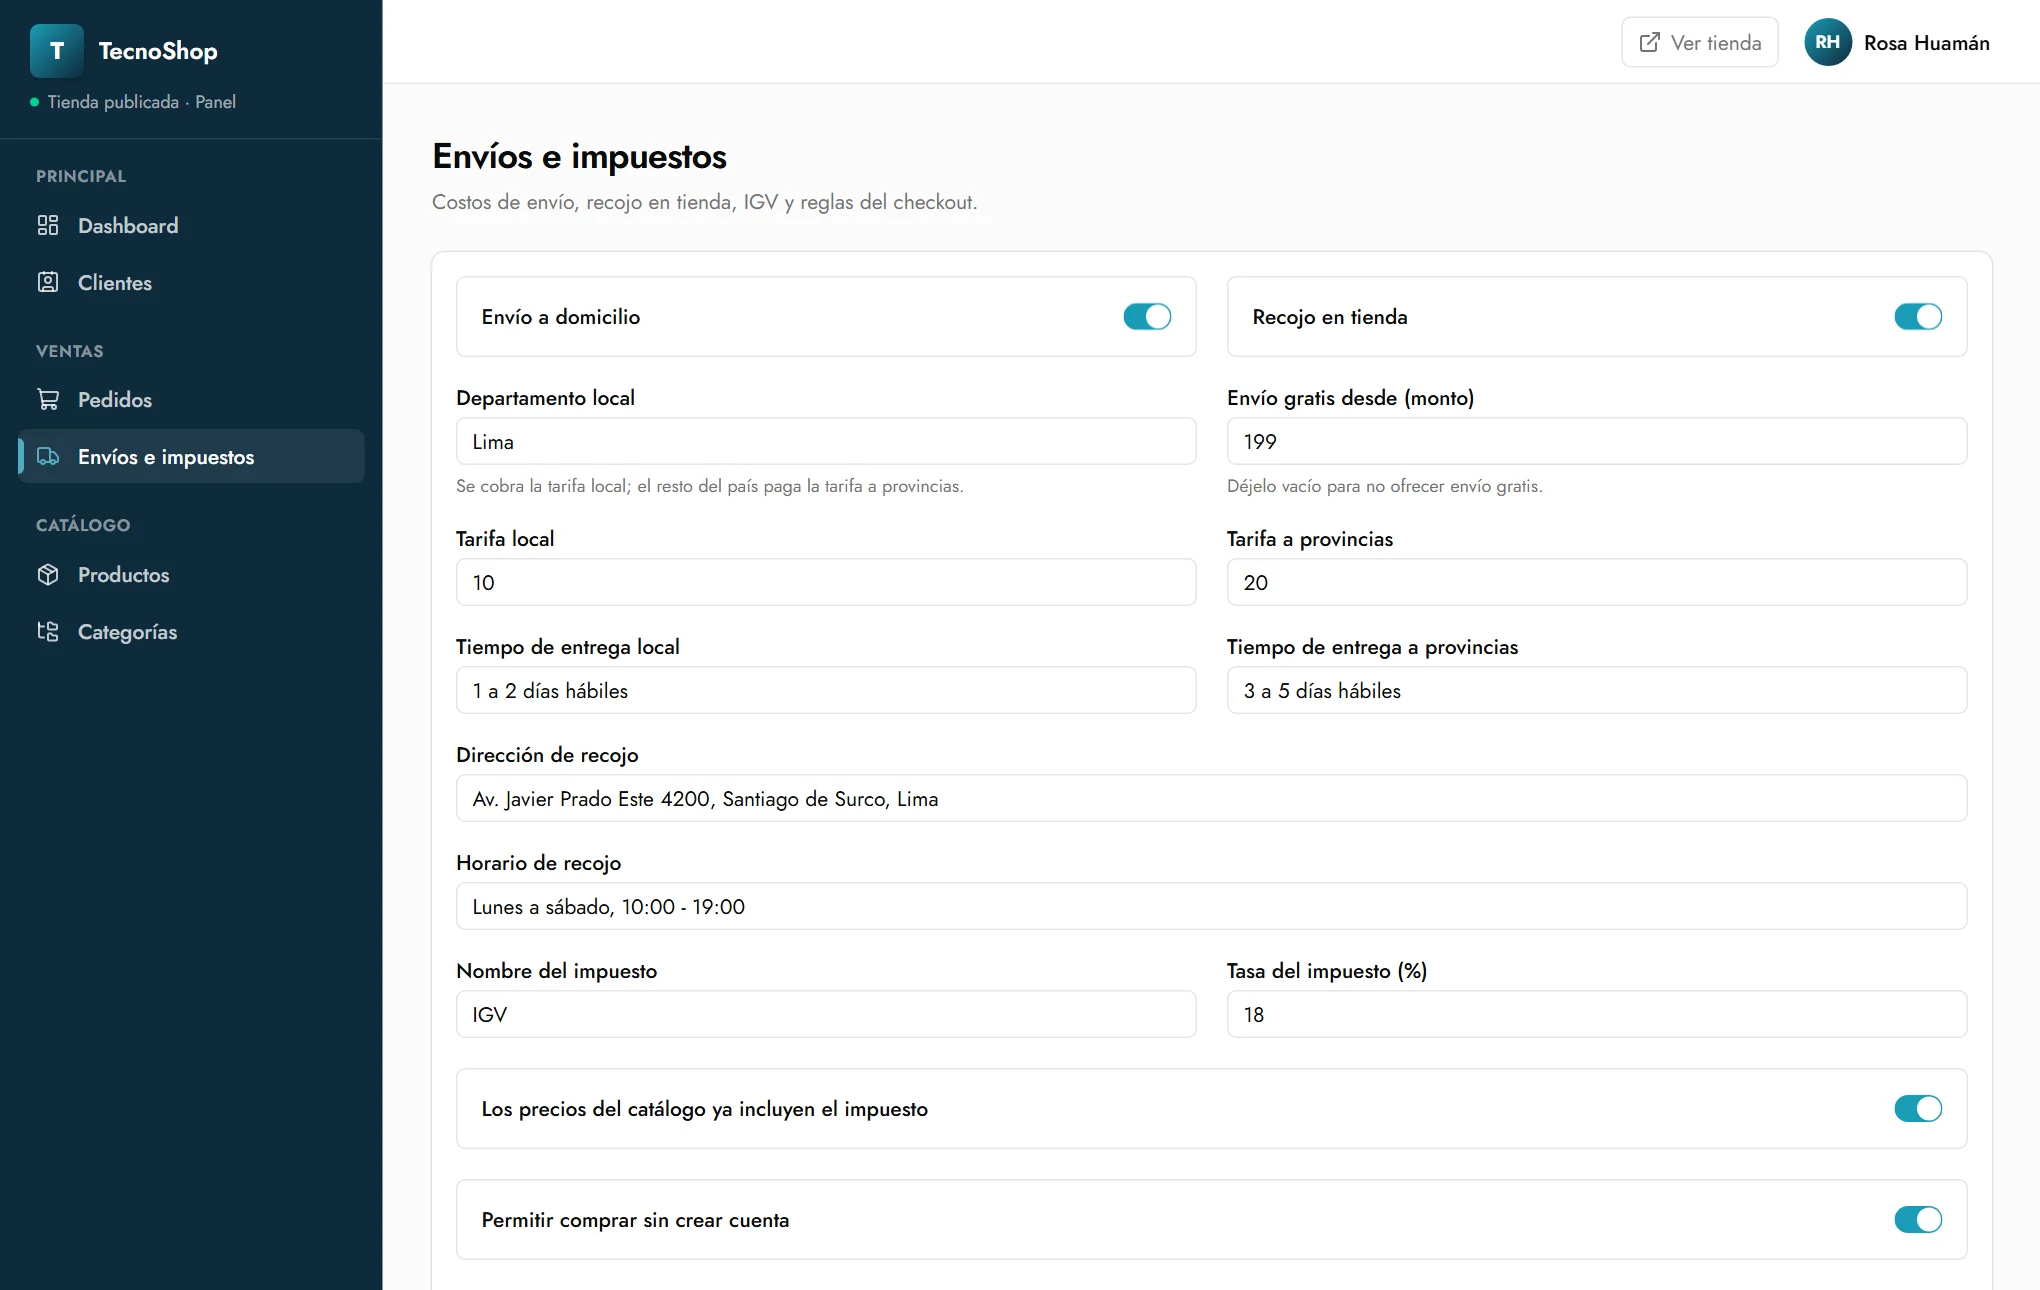
Task: Go to Clientes section
Action: click(191, 283)
